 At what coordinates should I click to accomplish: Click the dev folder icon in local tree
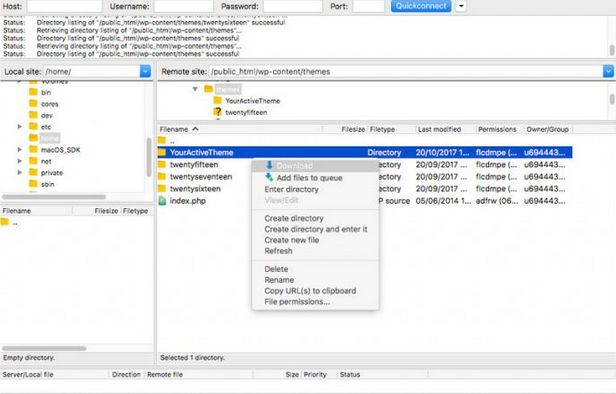33,115
